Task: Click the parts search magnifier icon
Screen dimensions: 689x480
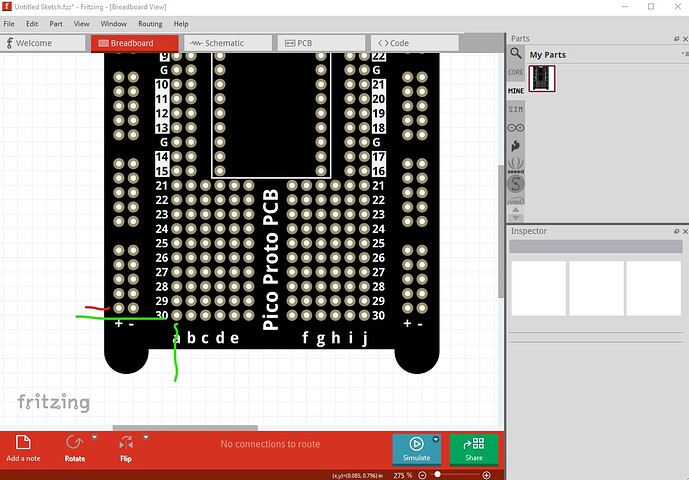Action: pos(516,54)
